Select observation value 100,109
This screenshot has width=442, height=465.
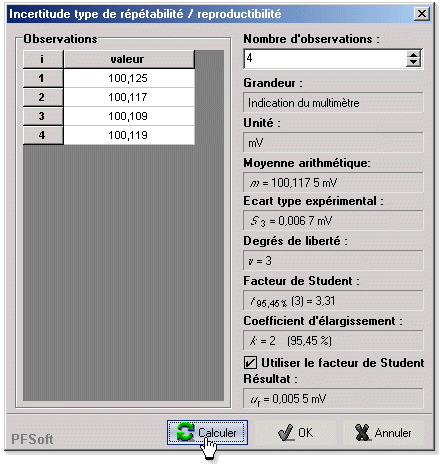tap(129, 116)
